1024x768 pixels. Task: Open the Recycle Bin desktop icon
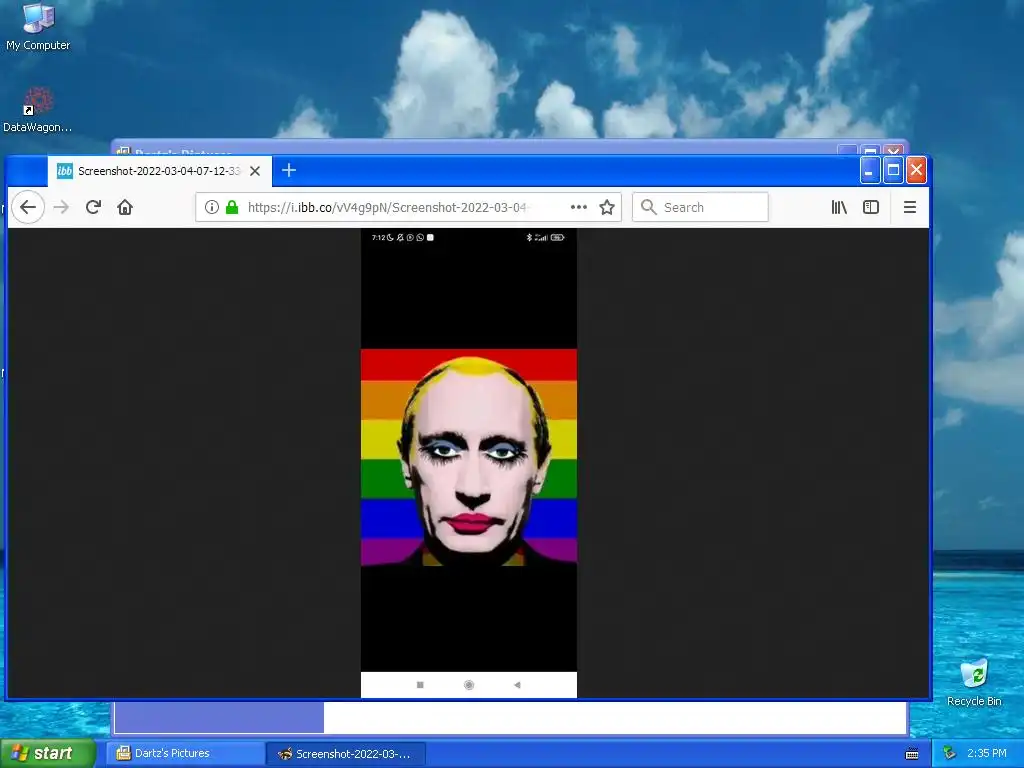pyautogui.click(x=974, y=682)
